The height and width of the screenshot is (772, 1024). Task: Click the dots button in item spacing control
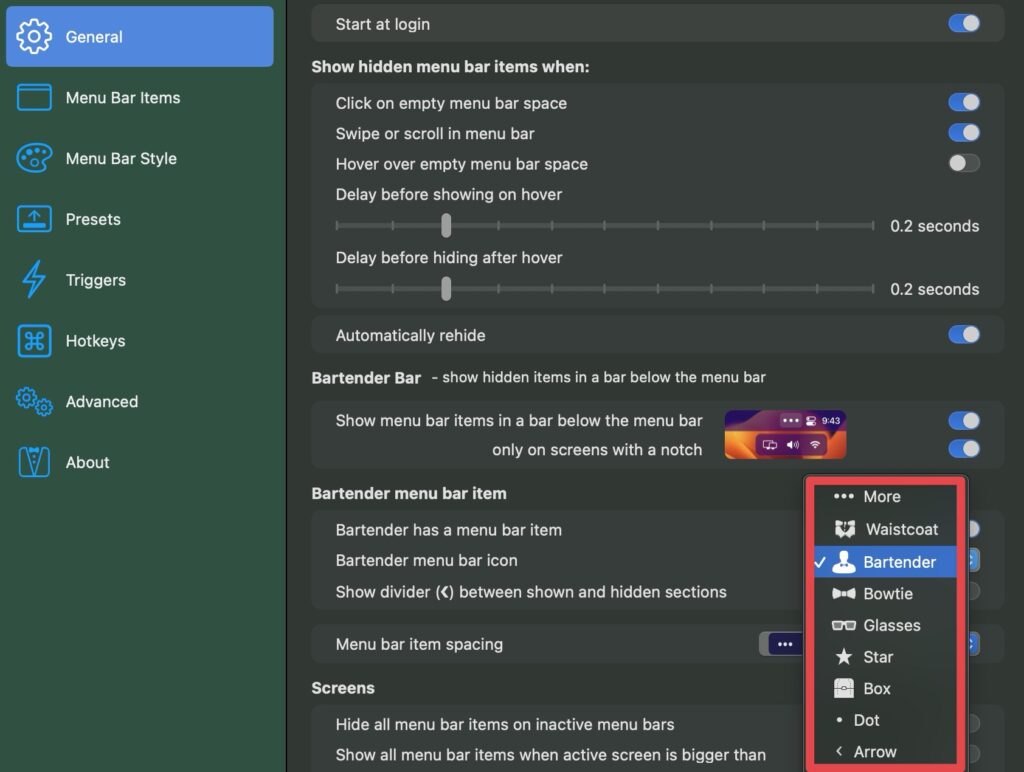(785, 644)
